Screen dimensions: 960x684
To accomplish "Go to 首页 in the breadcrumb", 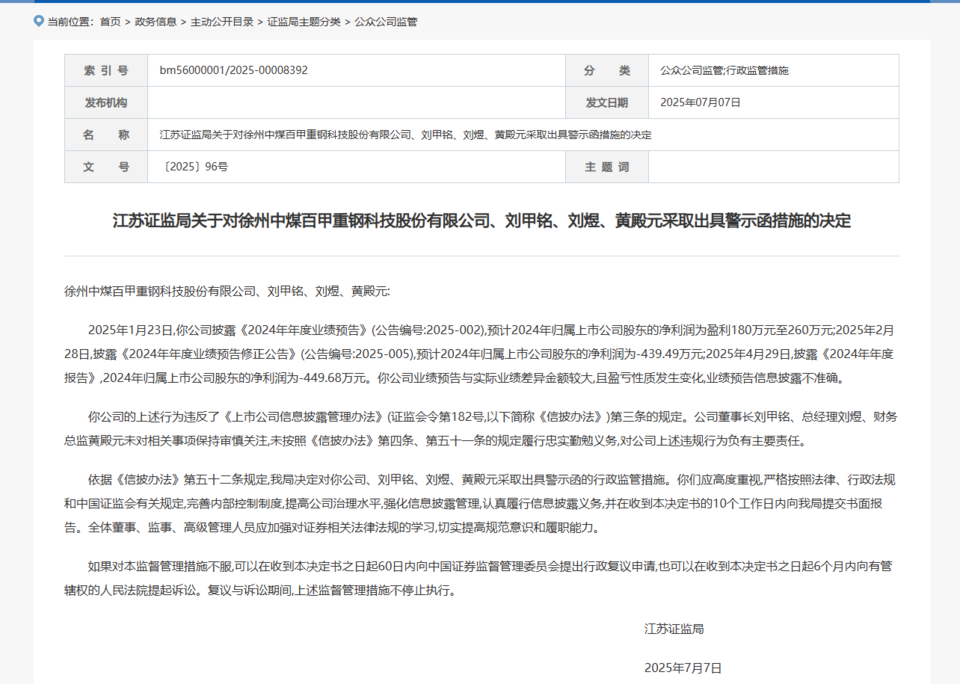I will coord(110,22).
